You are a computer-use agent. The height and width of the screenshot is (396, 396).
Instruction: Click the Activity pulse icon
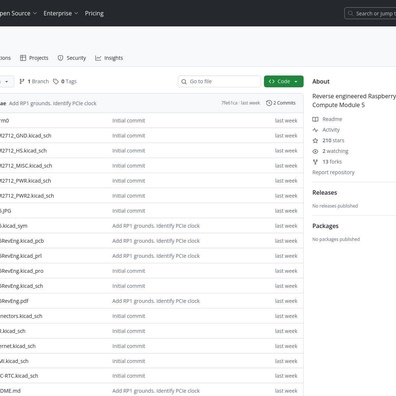pyautogui.click(x=315, y=130)
